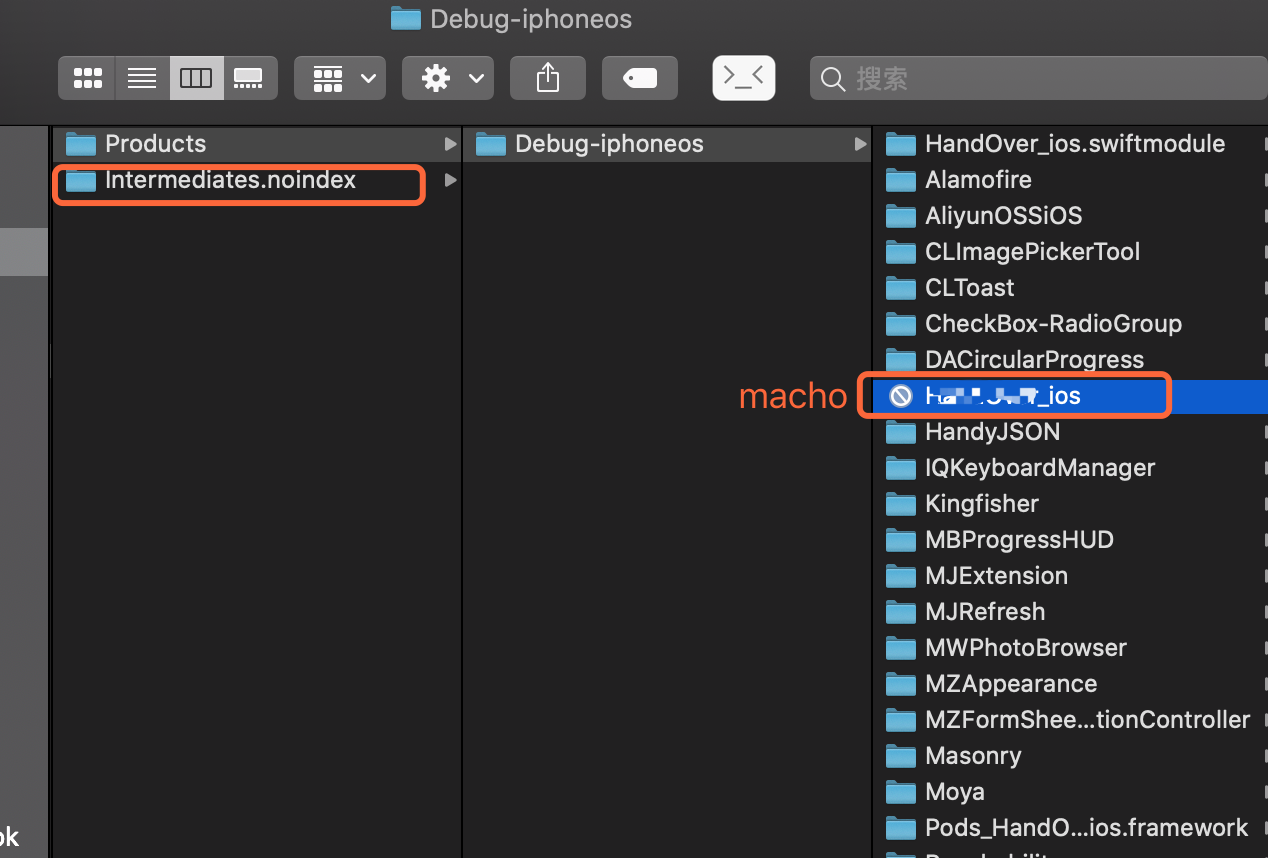Viewport: 1268px width, 858px height.
Task: Select the MZAppearance folder
Action: [x=1070, y=684]
